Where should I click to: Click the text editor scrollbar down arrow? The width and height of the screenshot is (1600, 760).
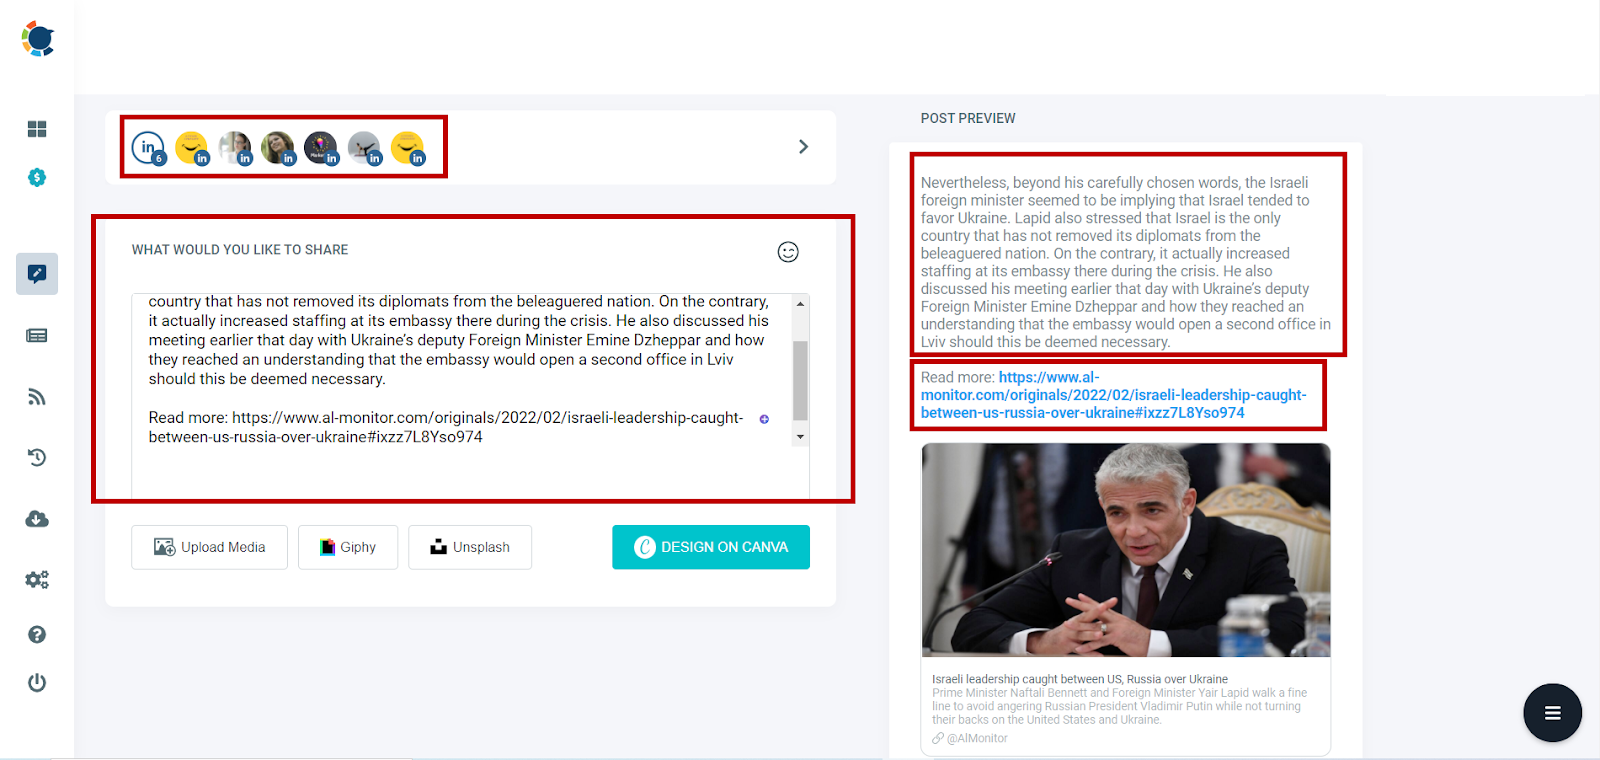800,437
